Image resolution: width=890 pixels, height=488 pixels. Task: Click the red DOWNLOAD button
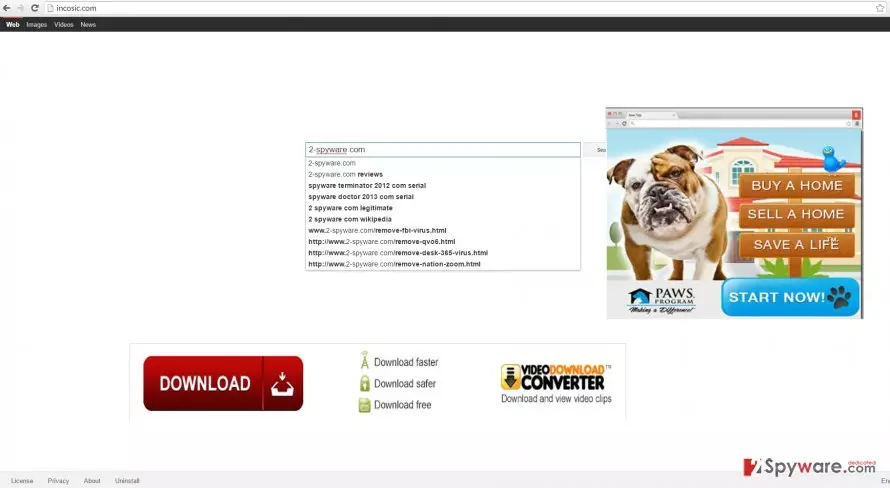(223, 383)
